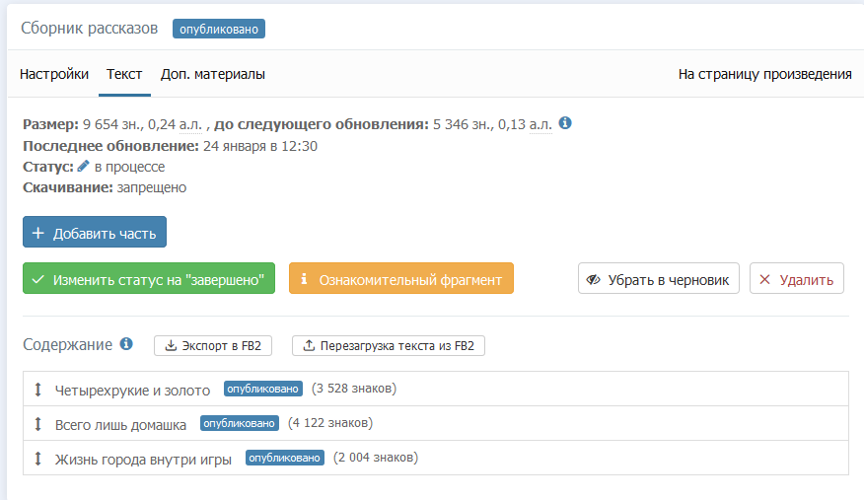Open chapter Жизнь города внутри игры

[x=143, y=459]
